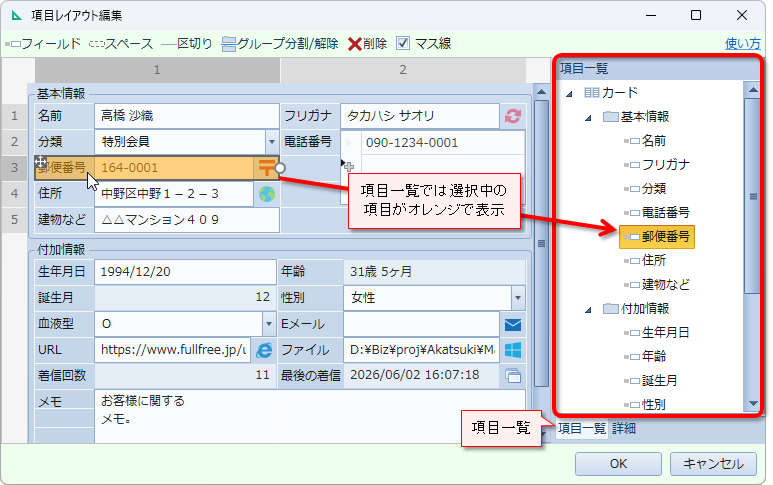This screenshot has width=773, height=485.
Task: Click the URL input field
Action: (x=173, y=350)
